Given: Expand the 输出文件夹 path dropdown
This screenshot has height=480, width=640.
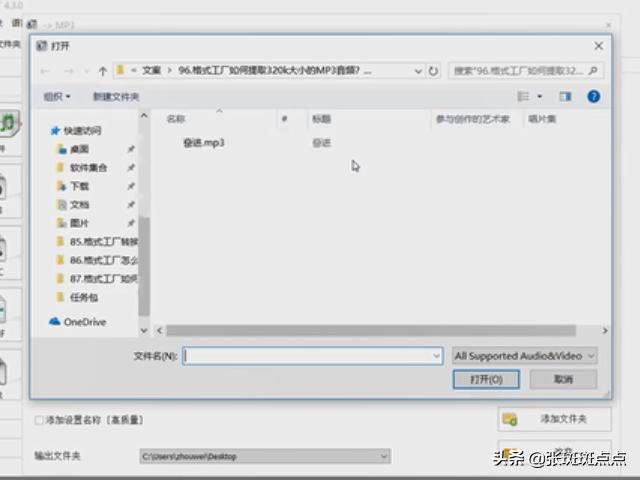Looking at the screenshot, I should pyautogui.click(x=384, y=456).
